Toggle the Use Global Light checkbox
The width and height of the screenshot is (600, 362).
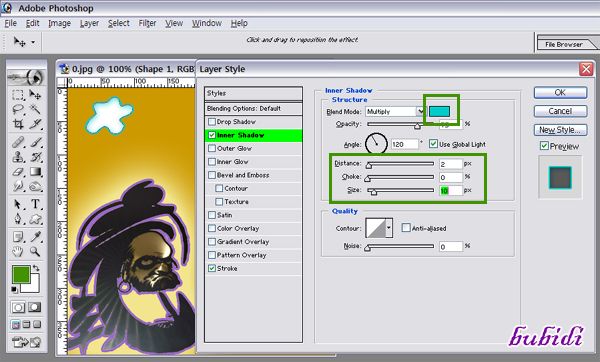(x=433, y=144)
